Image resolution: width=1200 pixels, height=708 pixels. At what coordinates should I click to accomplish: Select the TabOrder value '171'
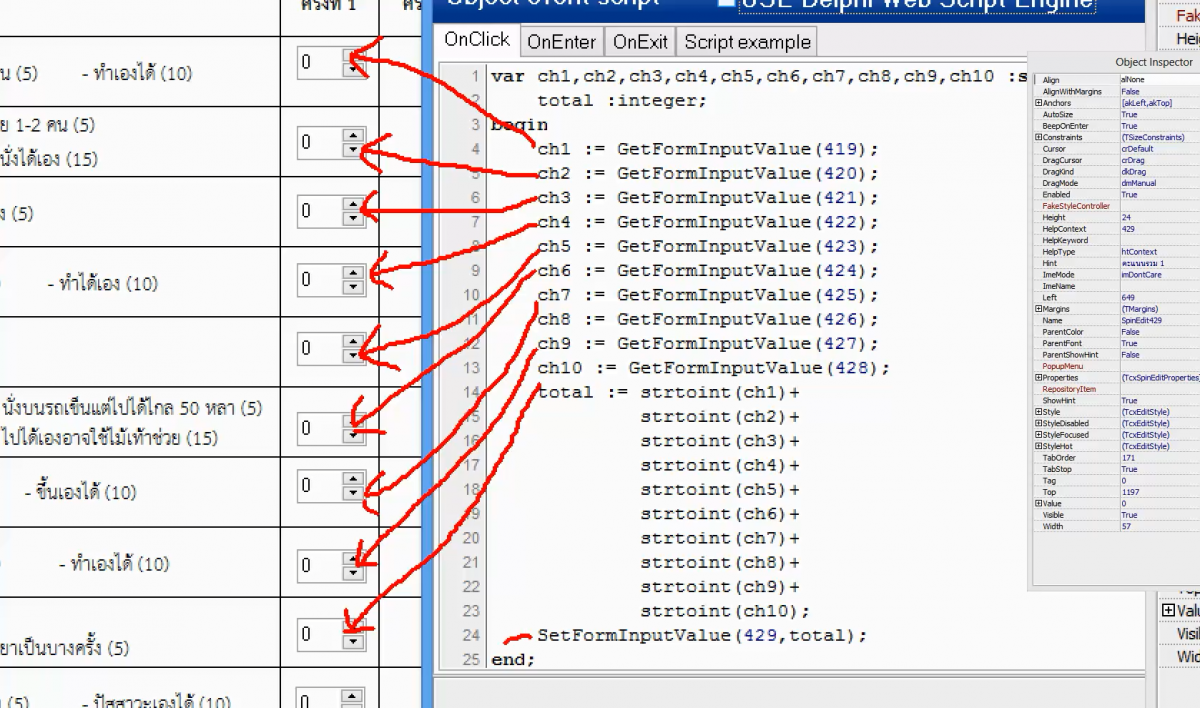coord(1127,458)
